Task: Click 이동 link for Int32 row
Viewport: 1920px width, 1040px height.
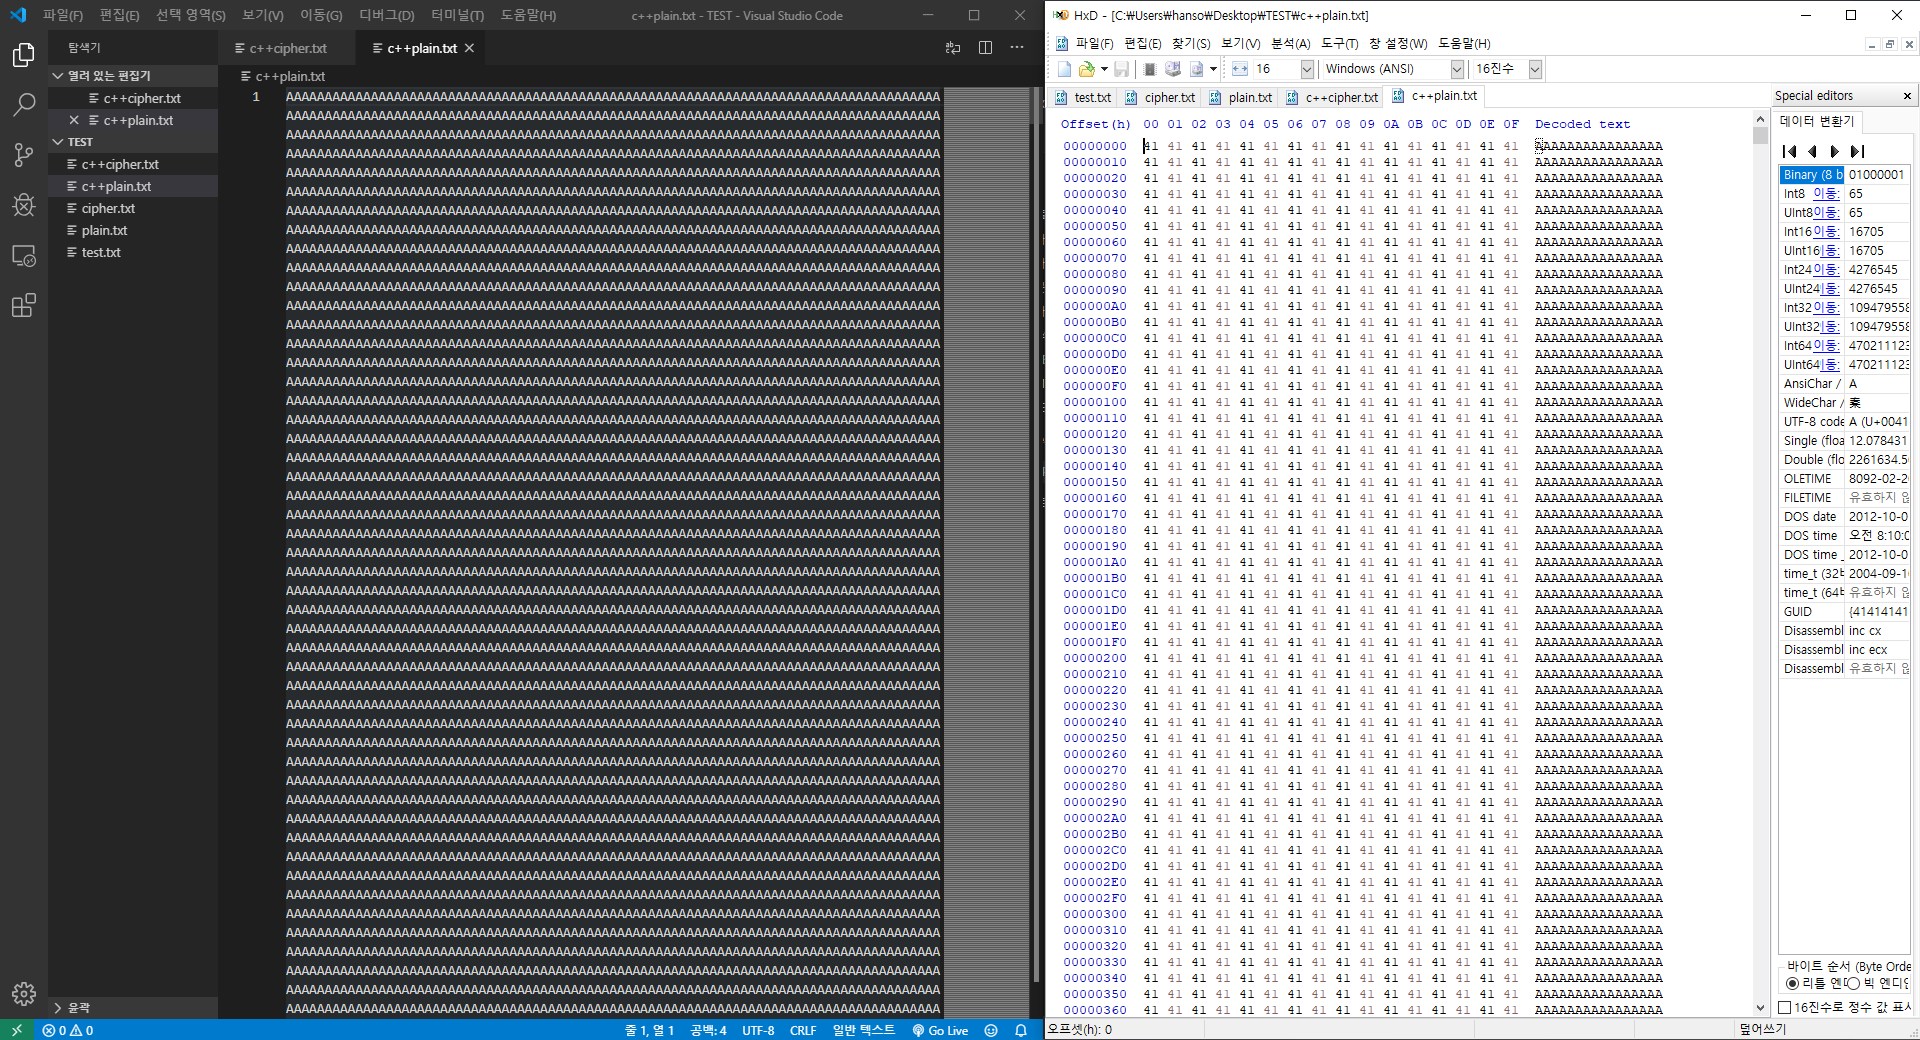Action: (1826, 308)
